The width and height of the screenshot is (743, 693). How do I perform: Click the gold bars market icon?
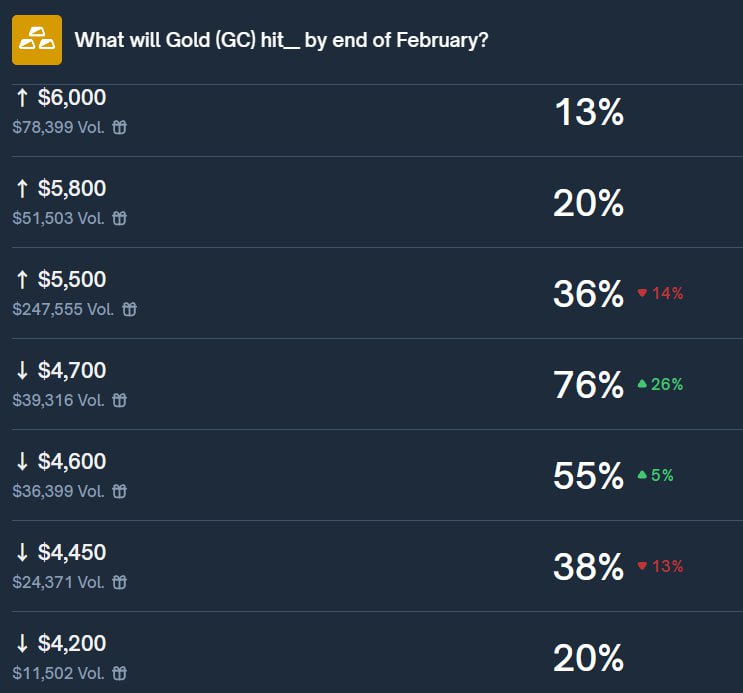tap(37, 40)
